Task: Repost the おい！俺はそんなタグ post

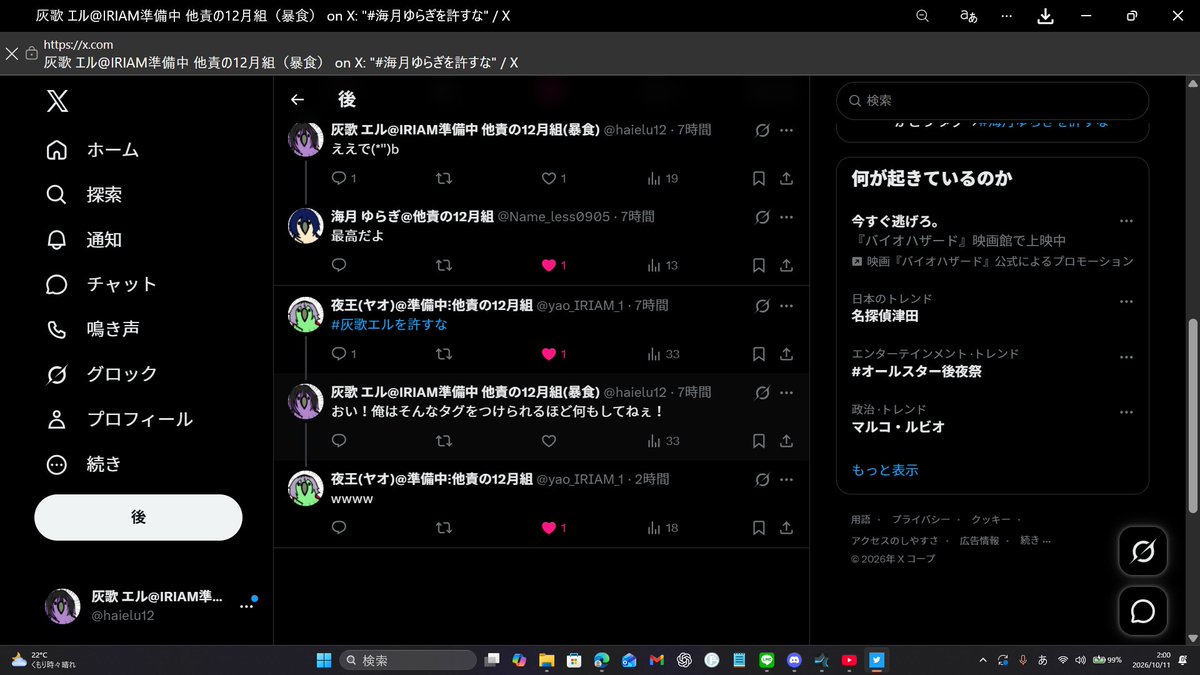Action: click(x=445, y=440)
